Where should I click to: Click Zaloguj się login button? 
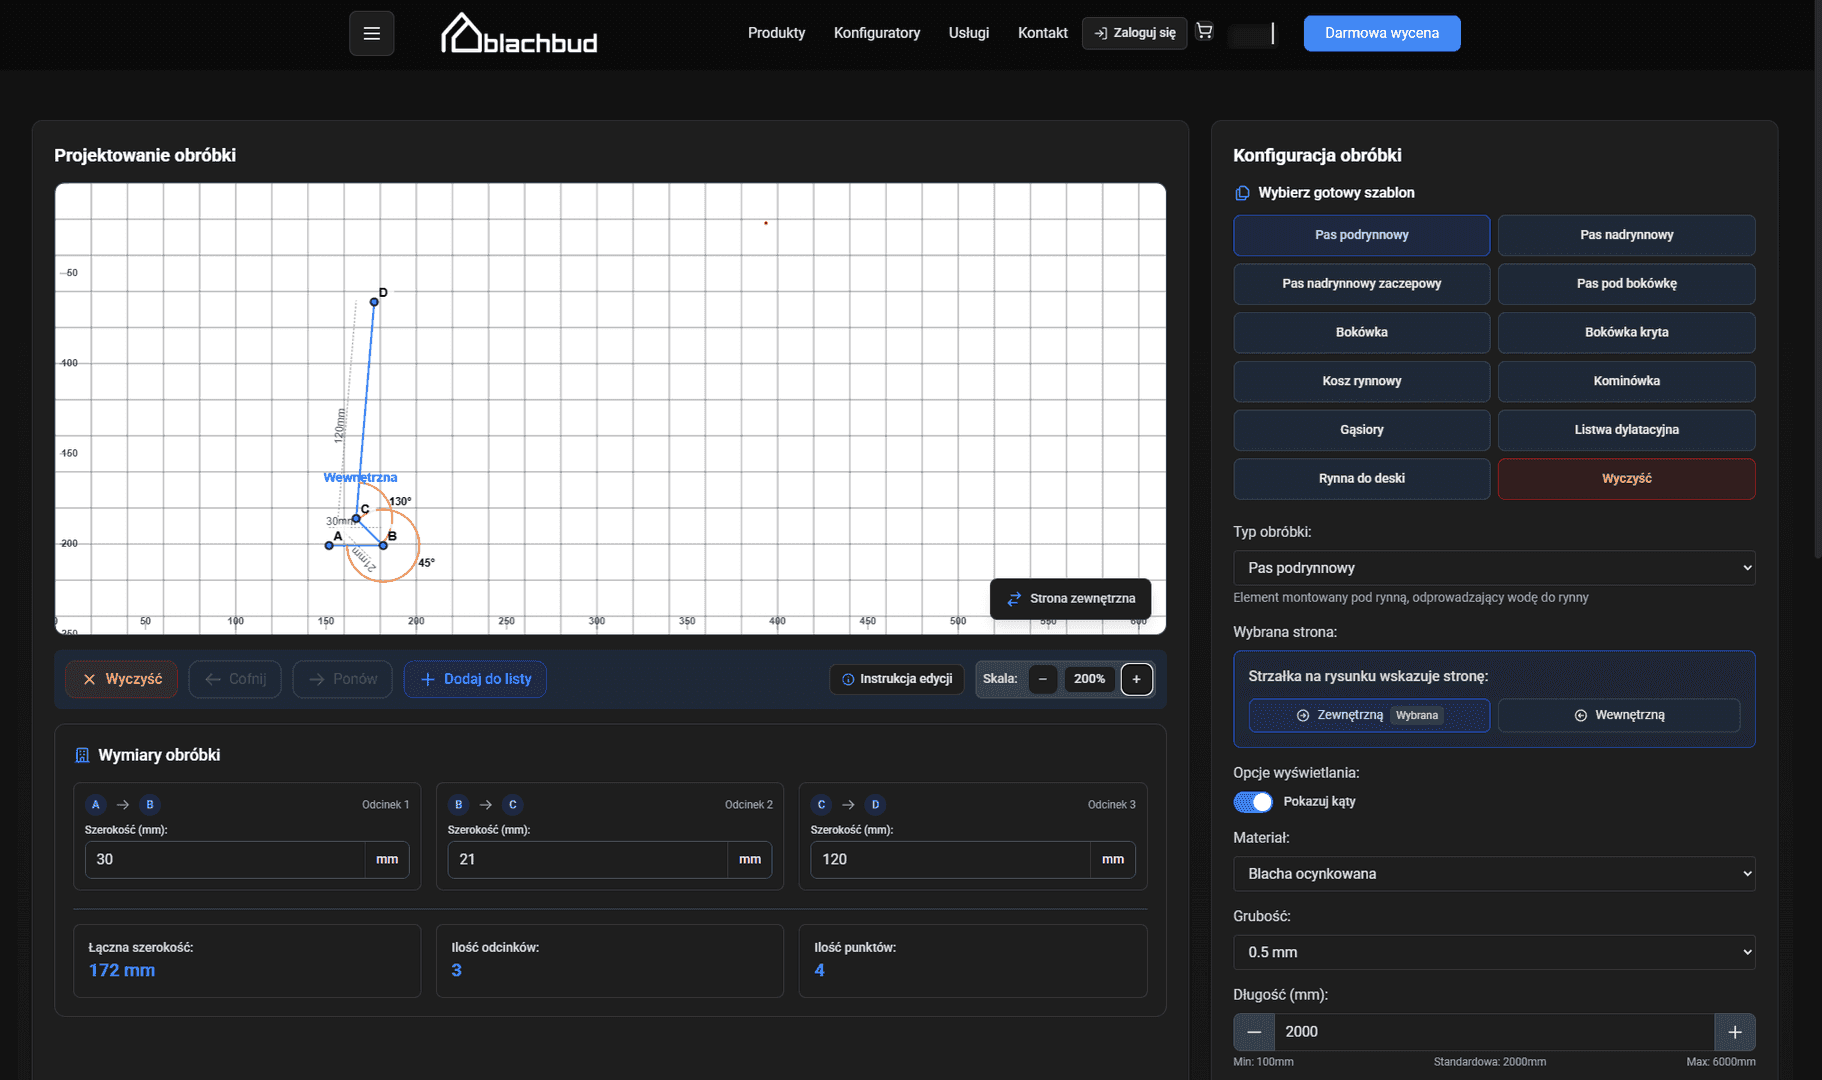(1134, 33)
